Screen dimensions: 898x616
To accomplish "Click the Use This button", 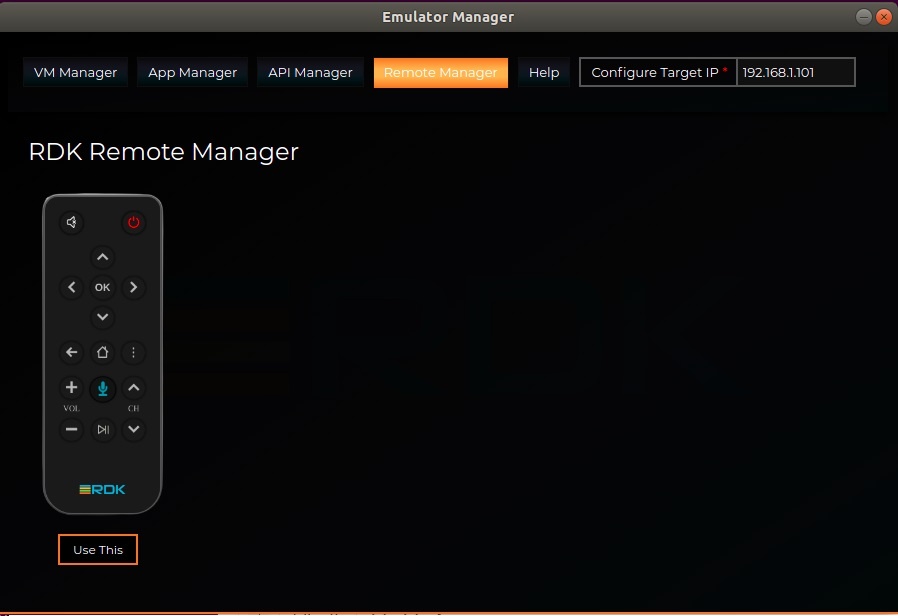I will pyautogui.click(x=98, y=550).
